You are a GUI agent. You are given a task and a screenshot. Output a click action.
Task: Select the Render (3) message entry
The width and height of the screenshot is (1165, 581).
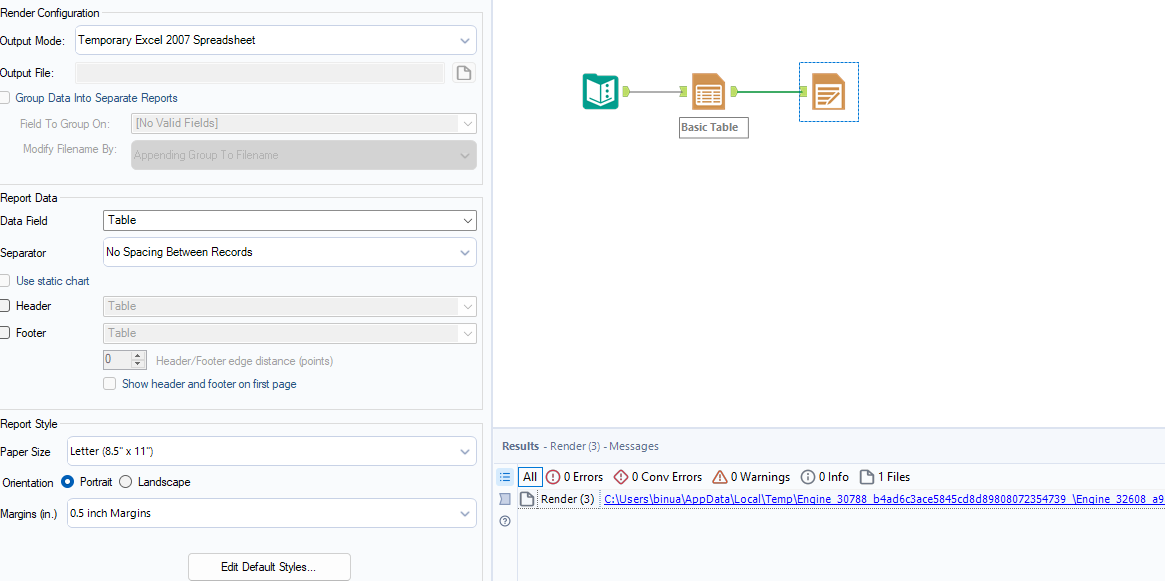(567, 499)
